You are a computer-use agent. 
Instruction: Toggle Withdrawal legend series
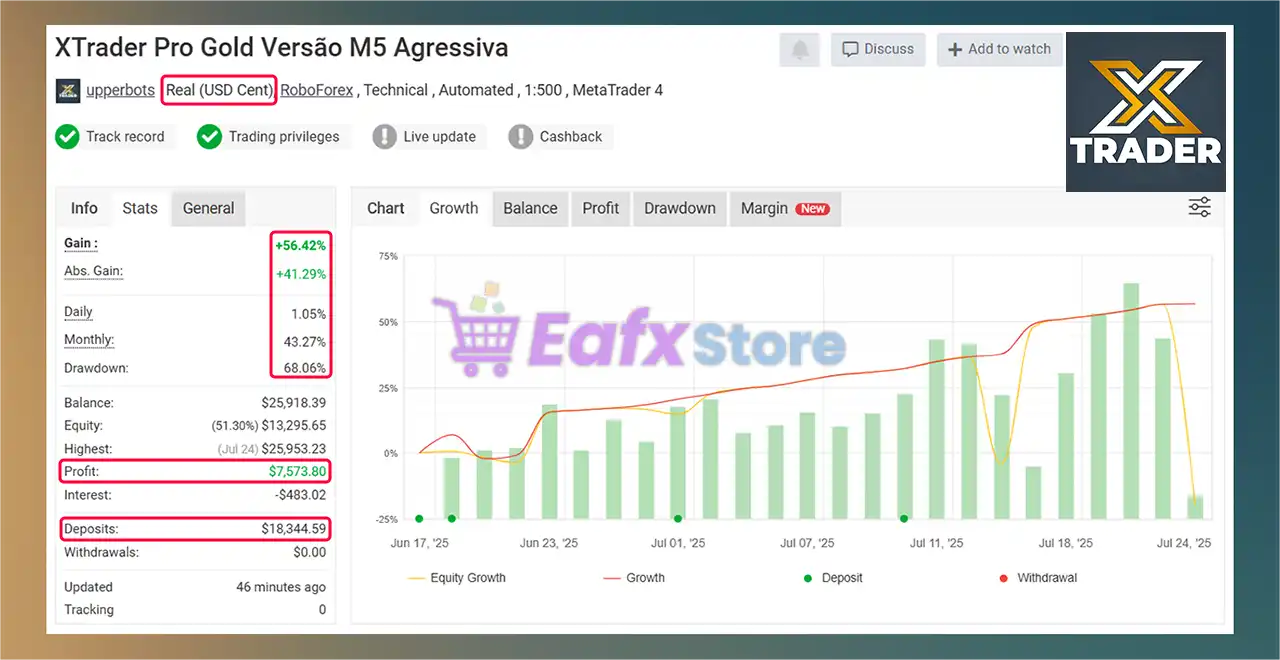[x=1038, y=578]
